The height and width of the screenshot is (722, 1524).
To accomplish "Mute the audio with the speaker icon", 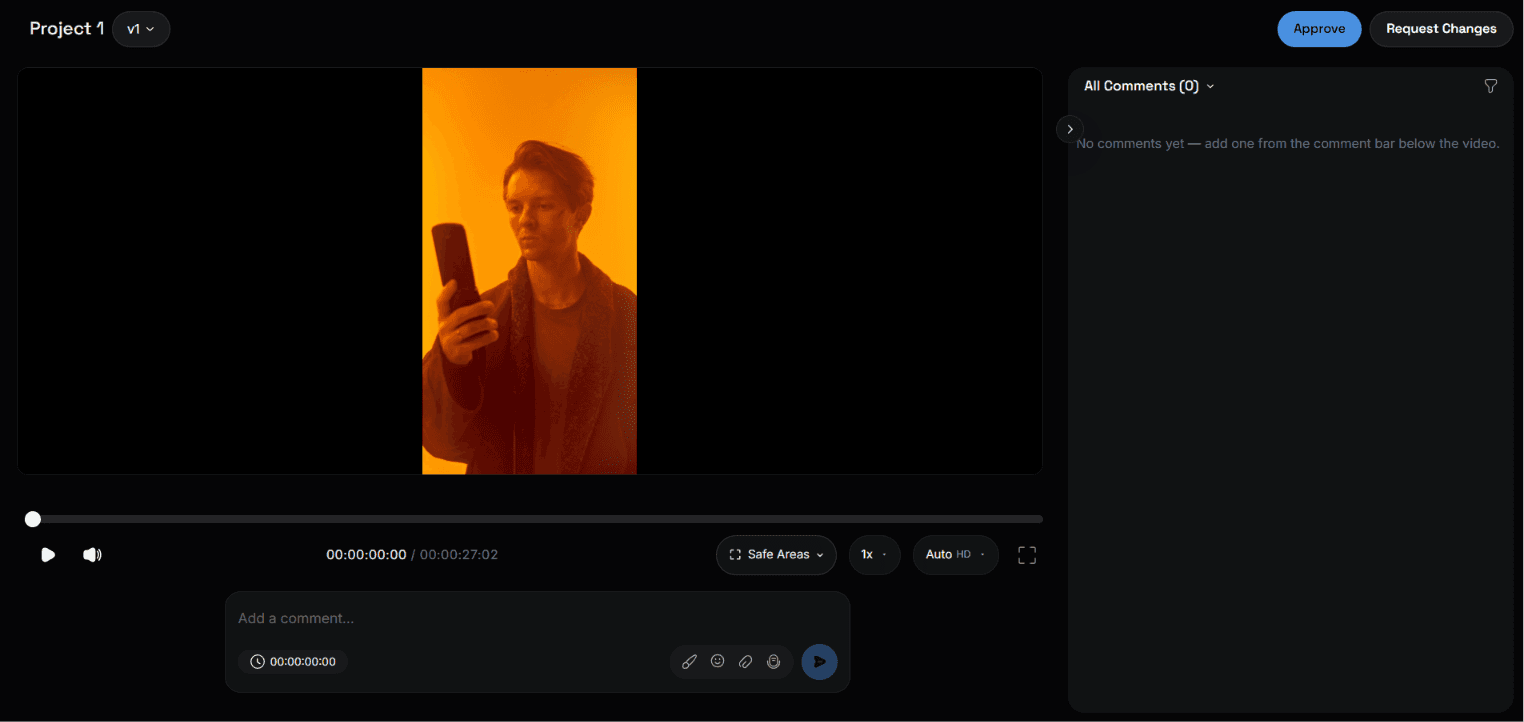I will [92, 555].
